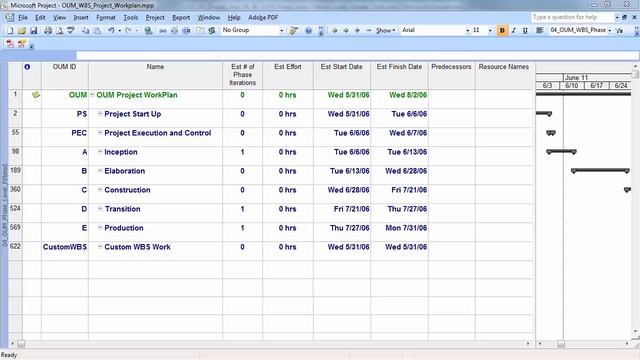Click the Paste icon in the toolbar

[97, 30]
